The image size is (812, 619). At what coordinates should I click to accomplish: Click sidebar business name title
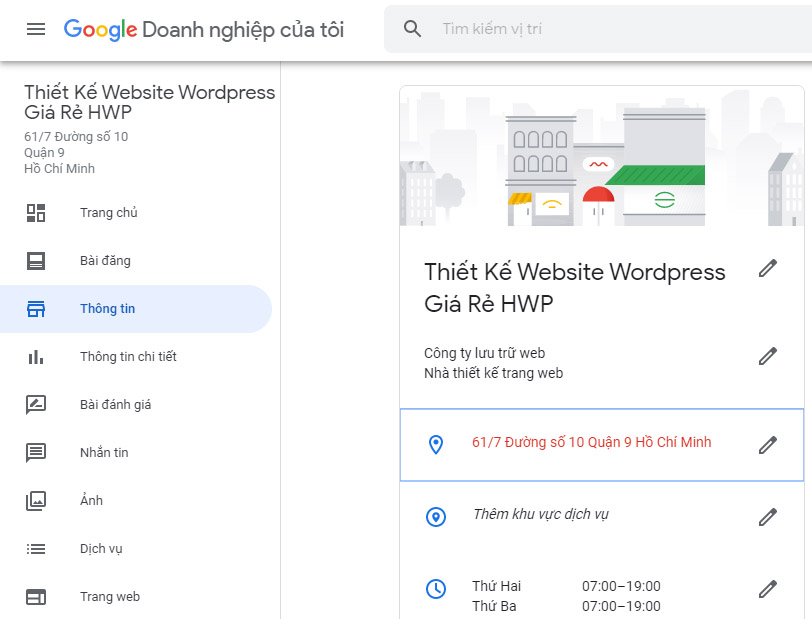coord(149,102)
